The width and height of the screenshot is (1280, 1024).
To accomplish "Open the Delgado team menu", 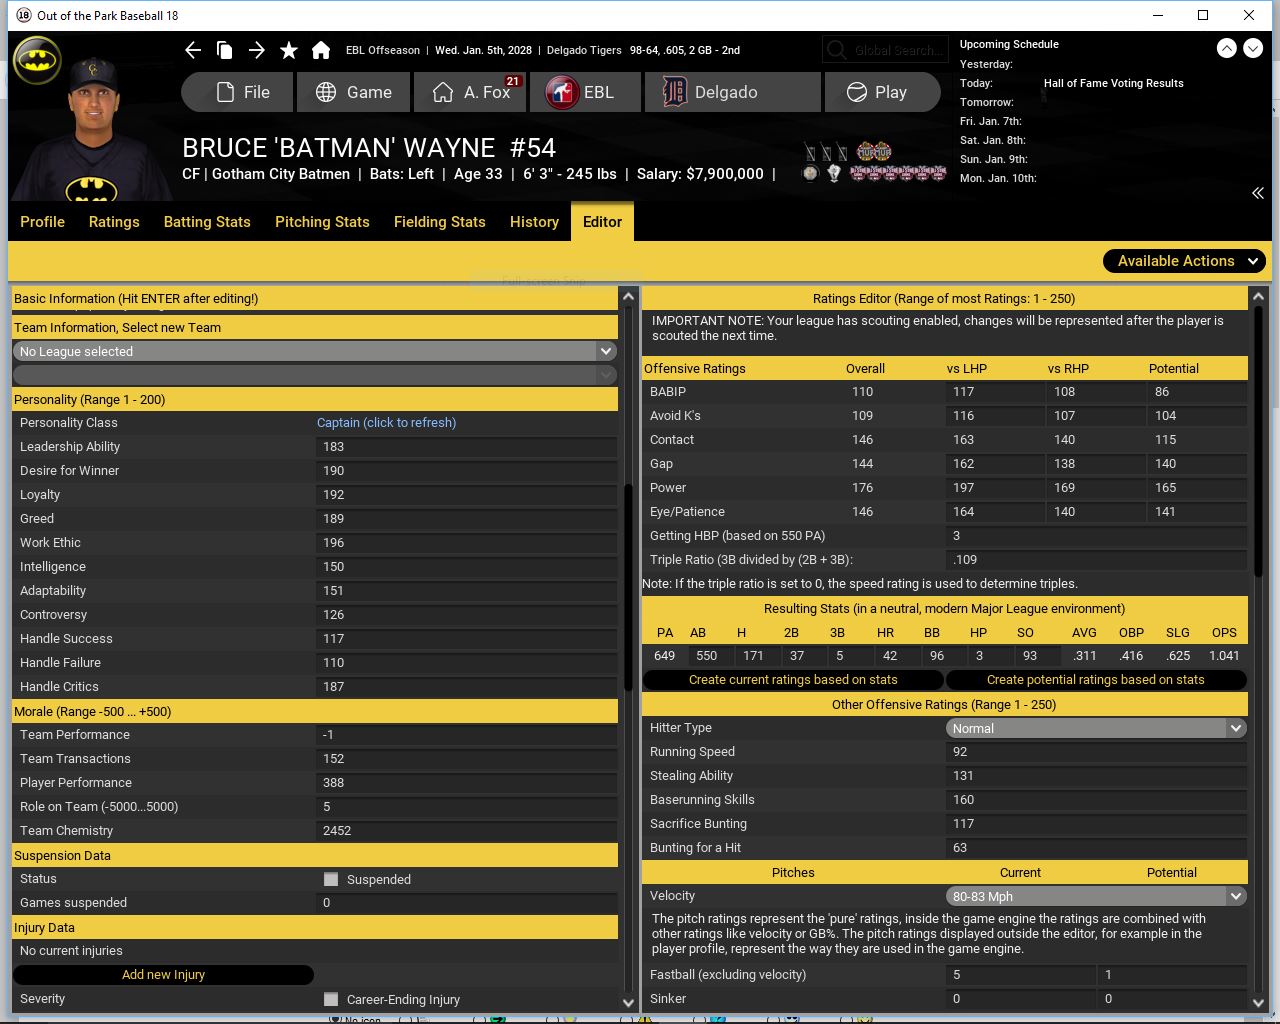I will 732,92.
